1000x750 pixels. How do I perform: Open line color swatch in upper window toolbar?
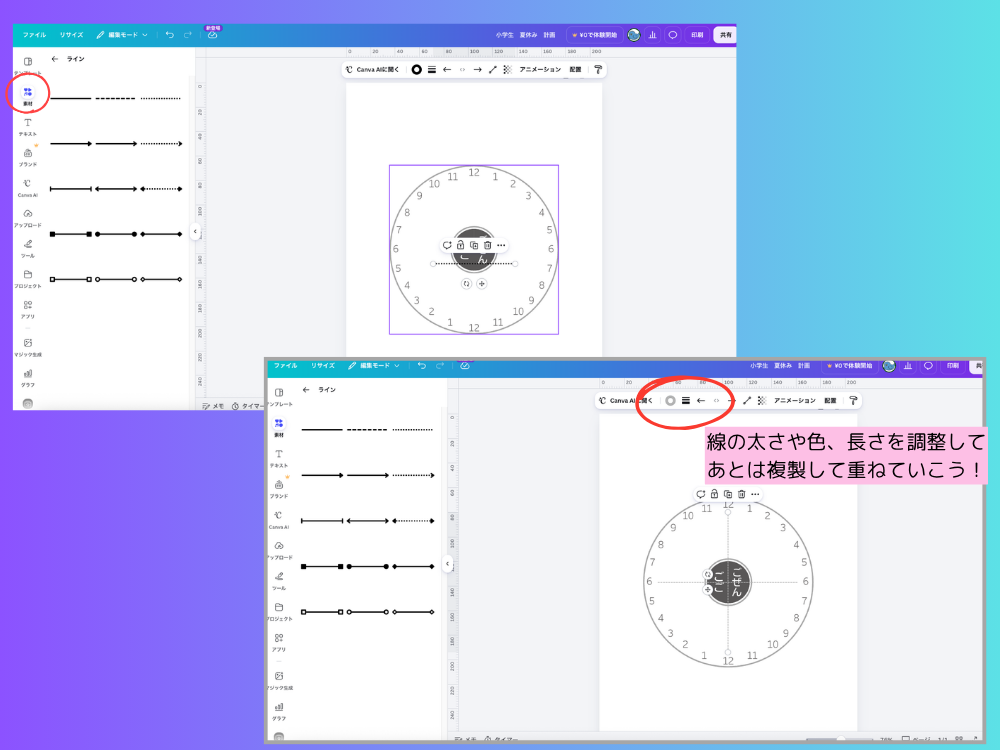pos(416,70)
